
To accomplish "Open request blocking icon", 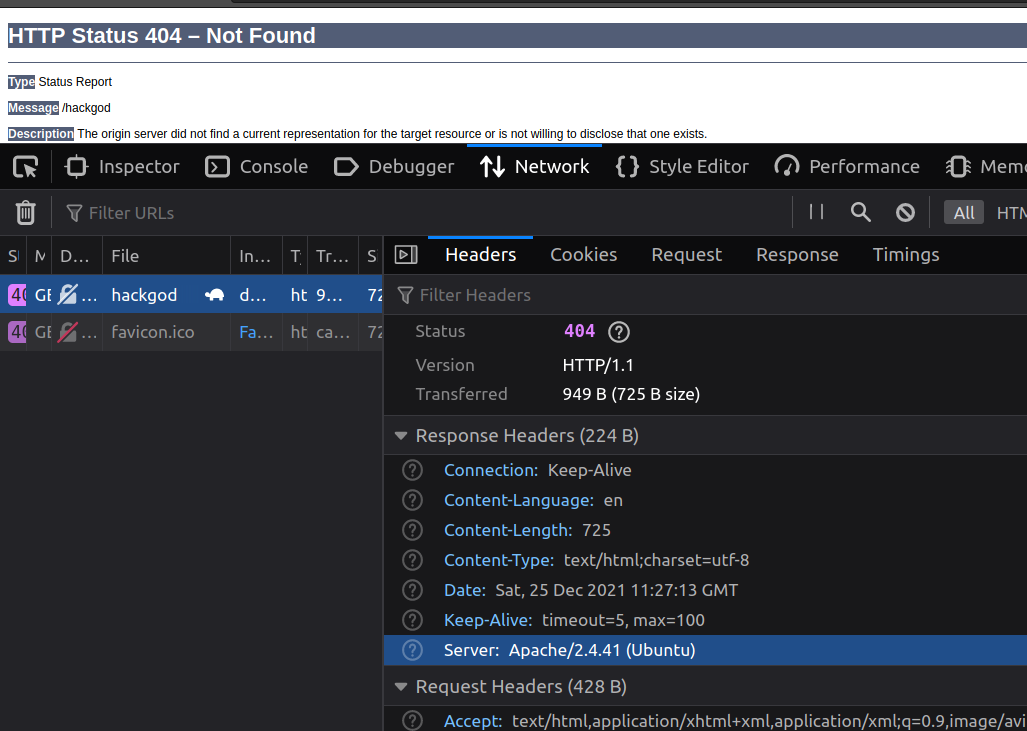I will tap(905, 212).
